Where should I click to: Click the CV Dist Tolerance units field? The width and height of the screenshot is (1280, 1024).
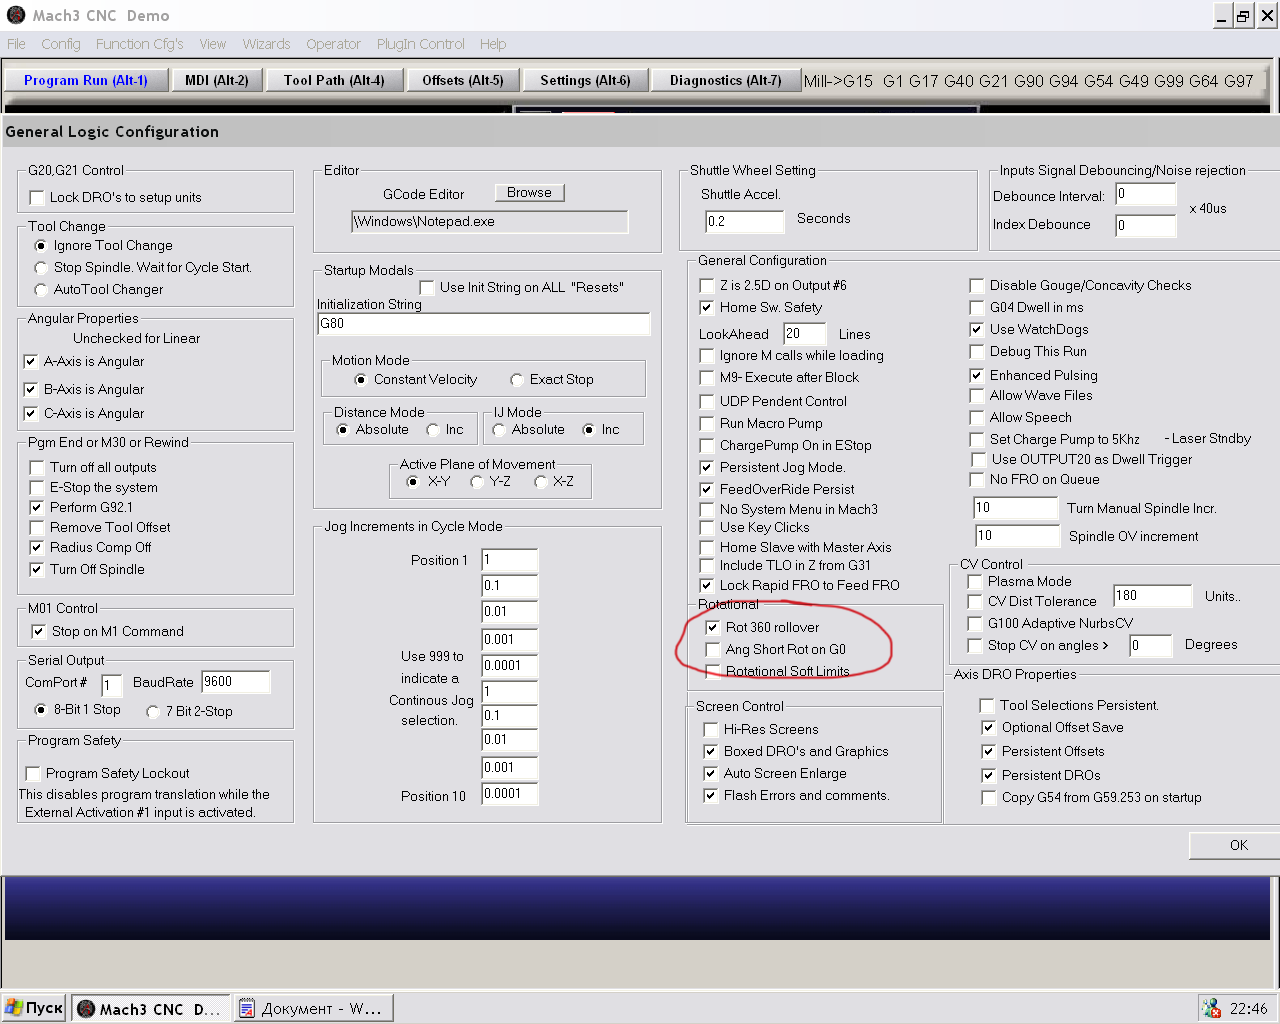click(x=1153, y=596)
